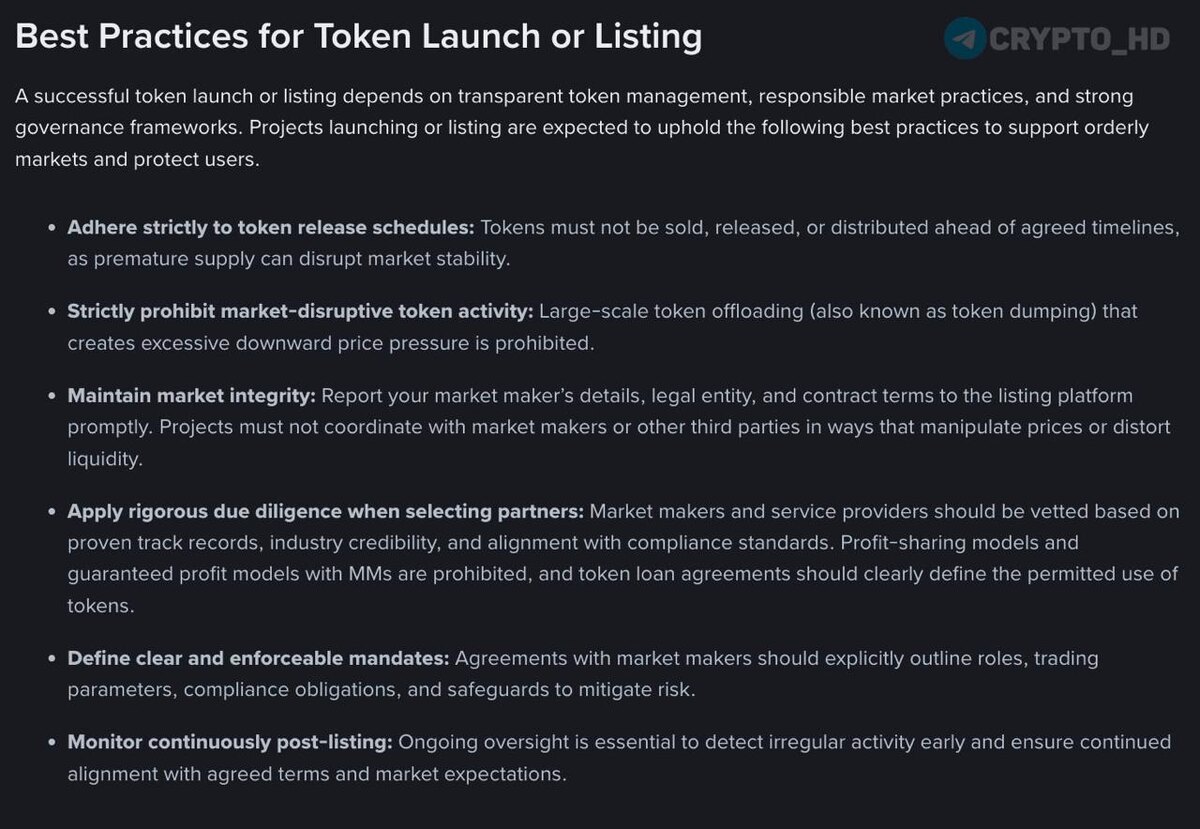Select the 'Strictly prohibit market-disruptive token activity' label

[300, 311]
